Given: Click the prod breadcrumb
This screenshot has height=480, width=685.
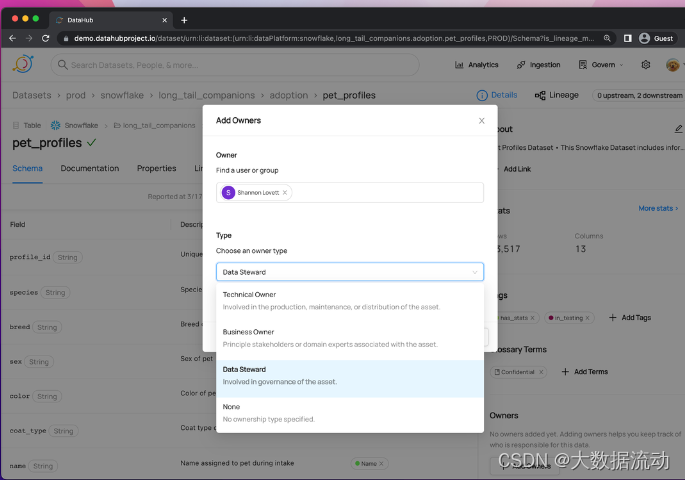Looking at the screenshot, I should coord(76,95).
